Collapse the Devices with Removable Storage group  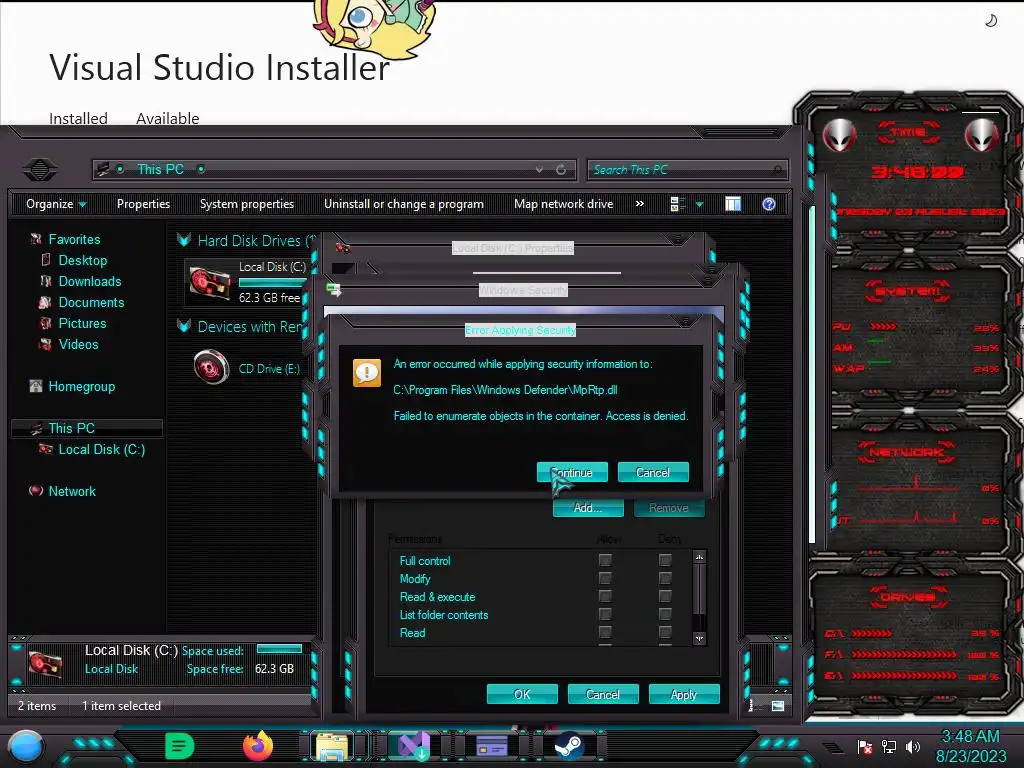tap(184, 326)
